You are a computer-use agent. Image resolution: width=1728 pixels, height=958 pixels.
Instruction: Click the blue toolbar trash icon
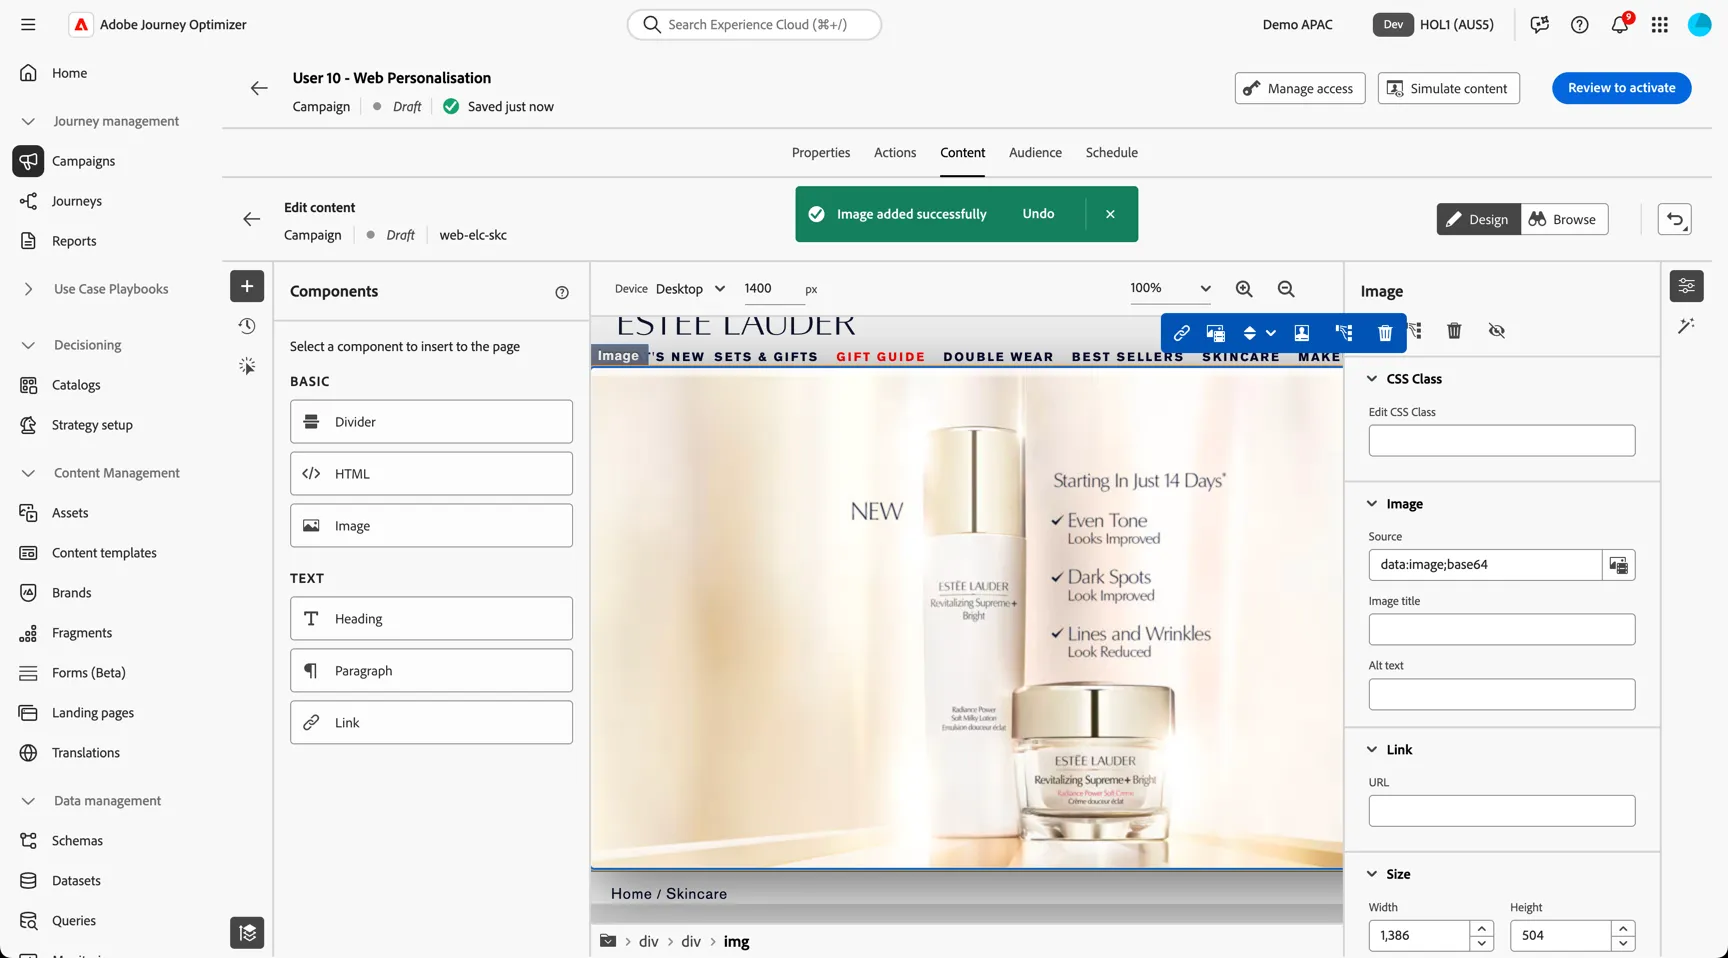(1385, 333)
